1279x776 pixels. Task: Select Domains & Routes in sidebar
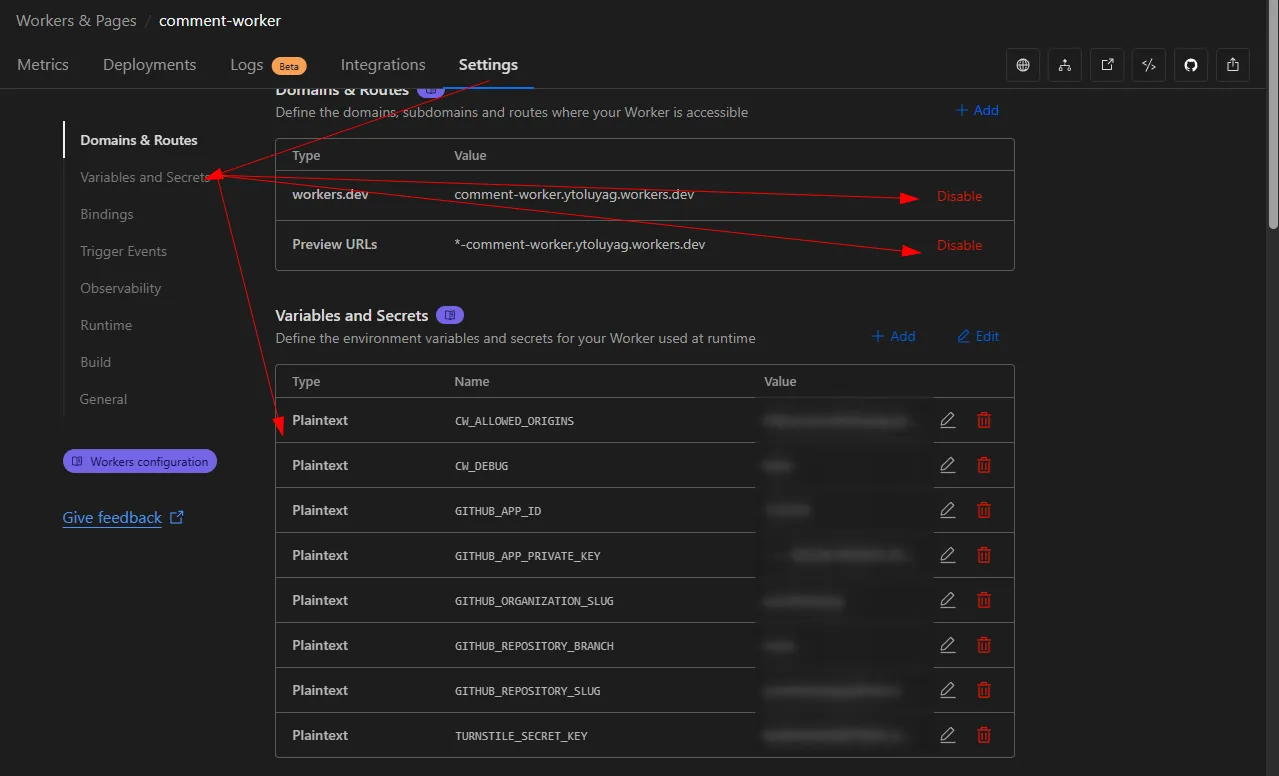[x=139, y=140]
